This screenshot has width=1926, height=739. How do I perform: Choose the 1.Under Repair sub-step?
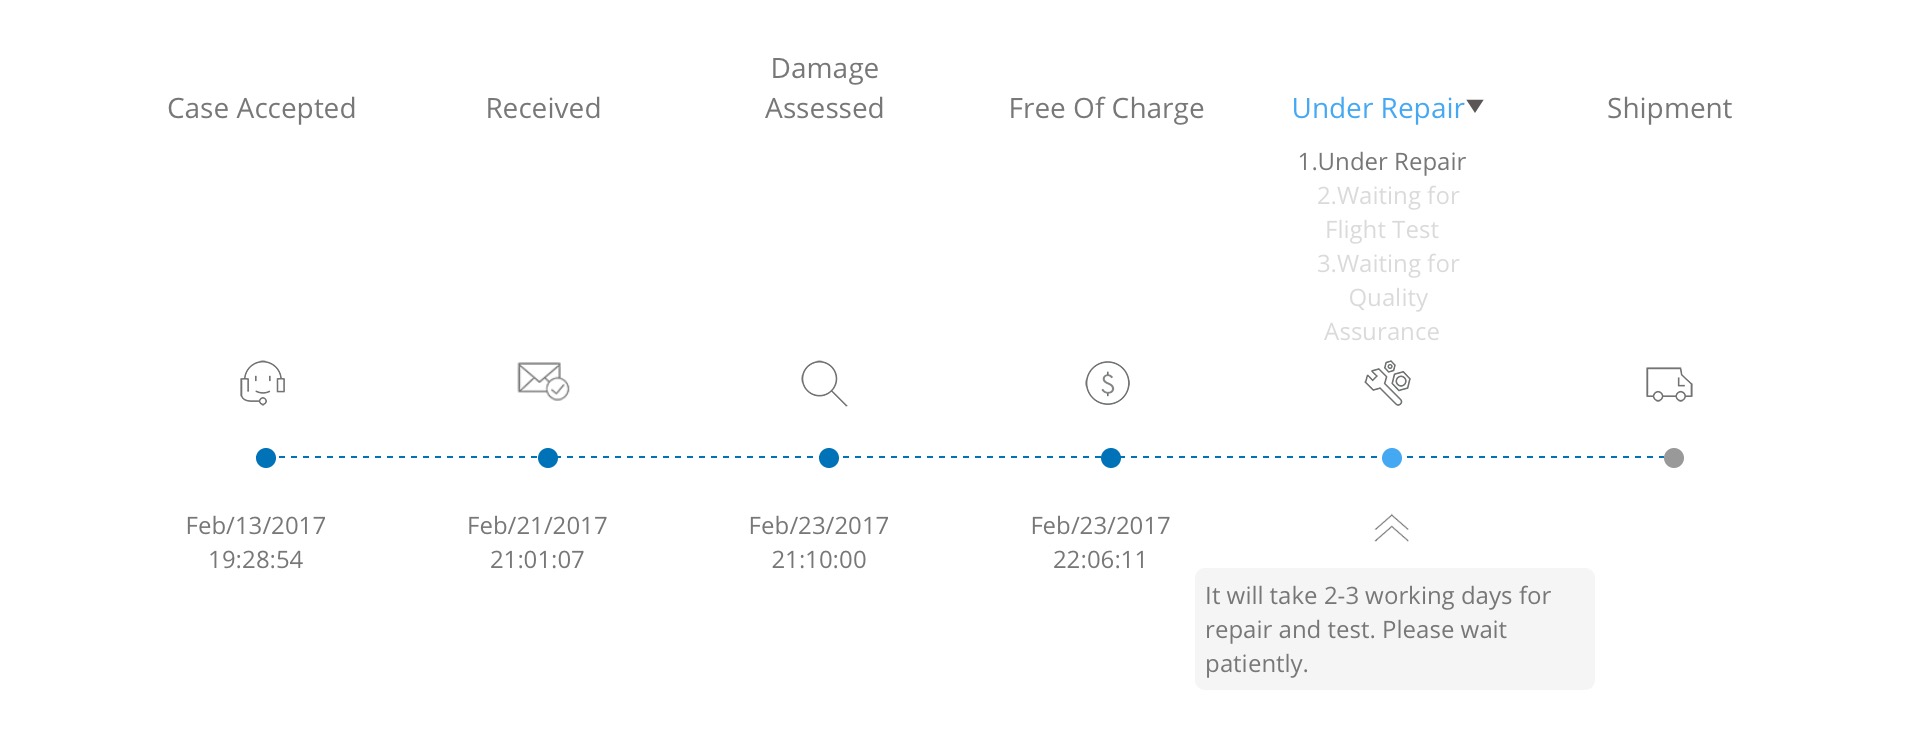coord(1382,162)
